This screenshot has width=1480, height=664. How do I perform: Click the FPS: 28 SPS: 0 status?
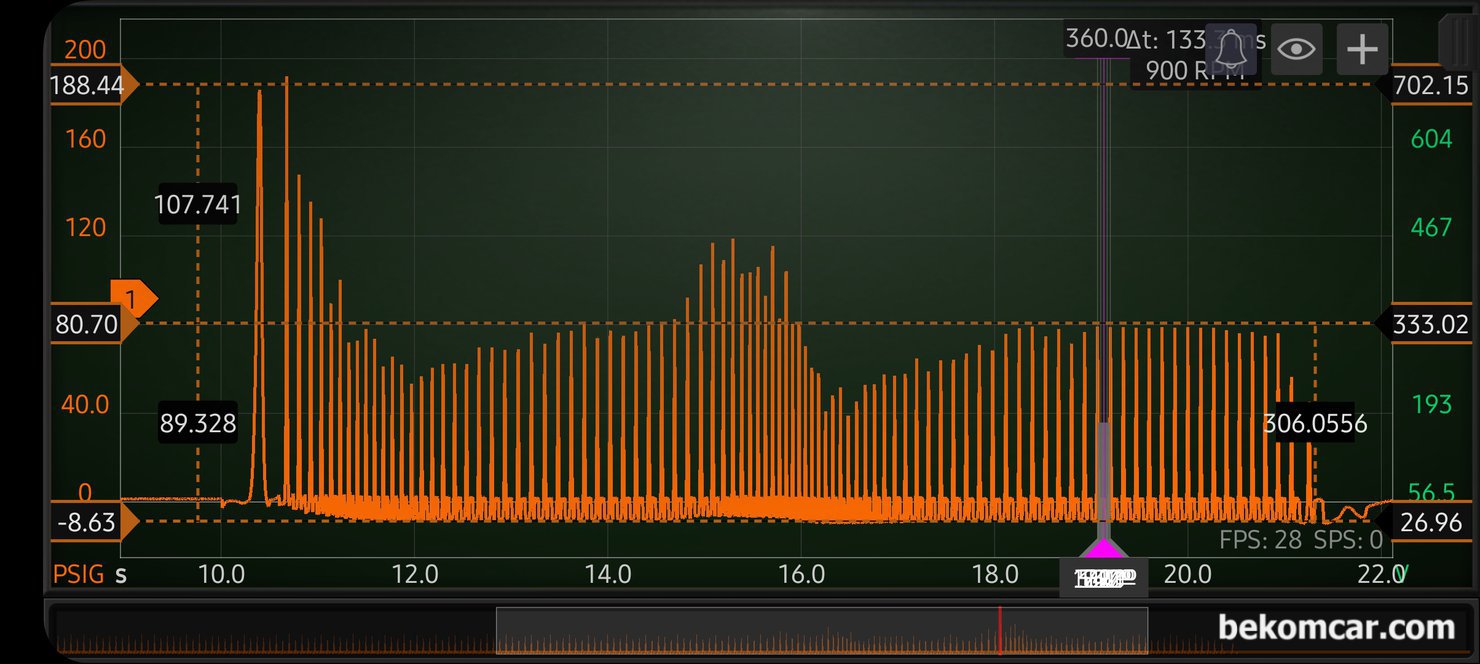click(x=1301, y=541)
